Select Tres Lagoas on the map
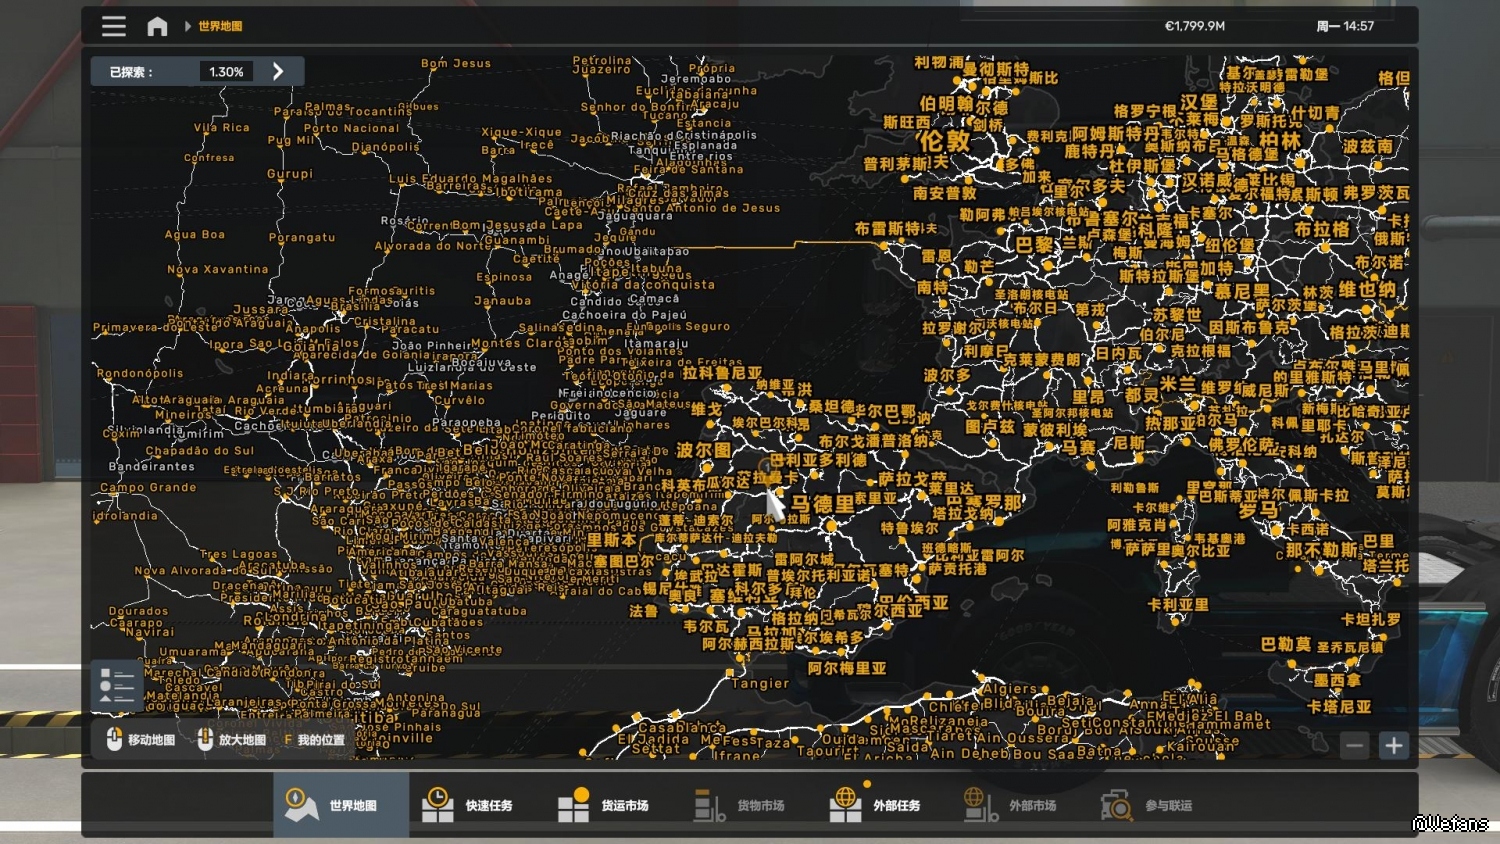The height and width of the screenshot is (844, 1500). click(x=239, y=554)
